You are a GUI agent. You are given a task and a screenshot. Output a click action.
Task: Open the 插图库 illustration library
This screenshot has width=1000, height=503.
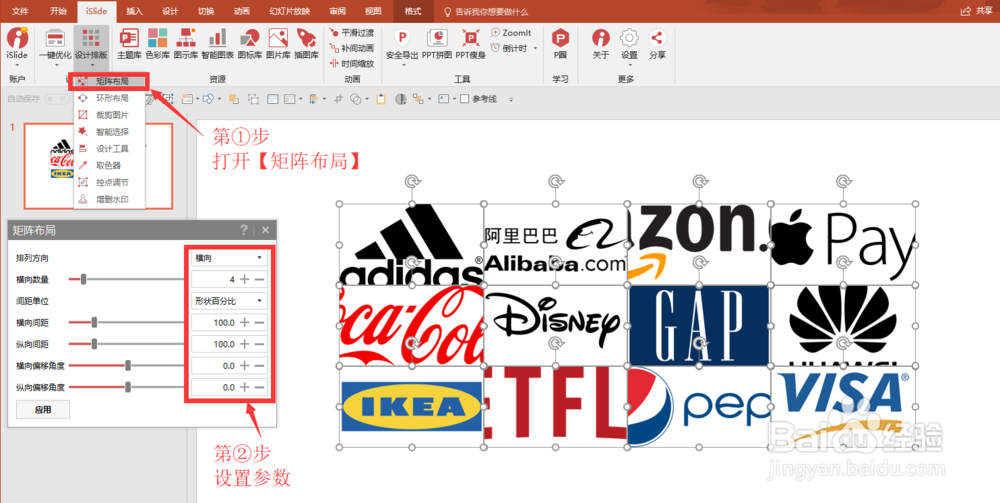(x=306, y=44)
